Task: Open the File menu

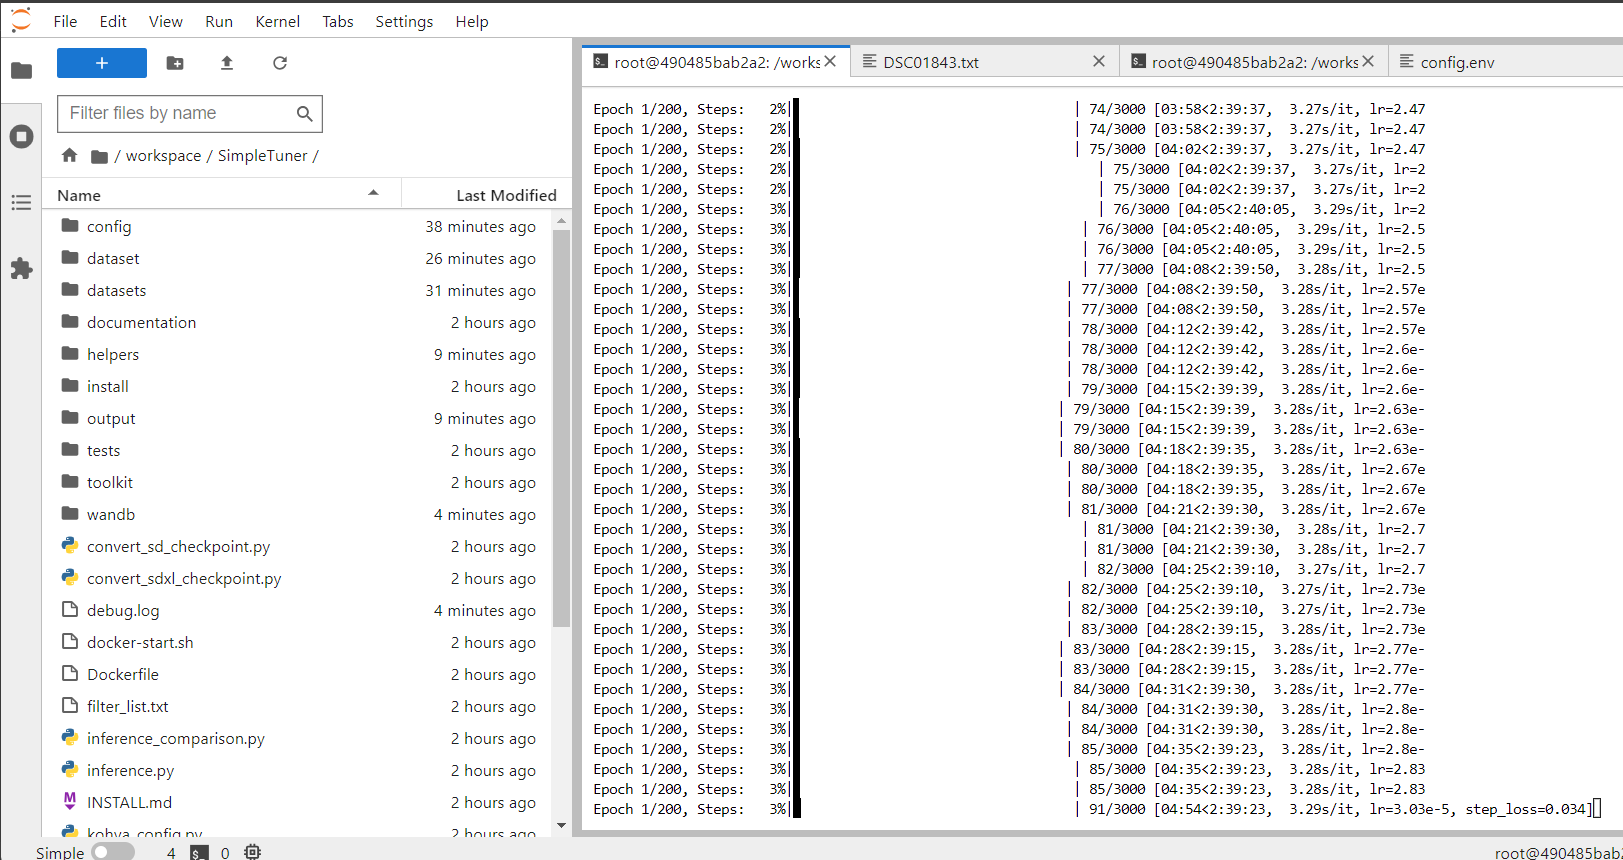Action: 65,21
